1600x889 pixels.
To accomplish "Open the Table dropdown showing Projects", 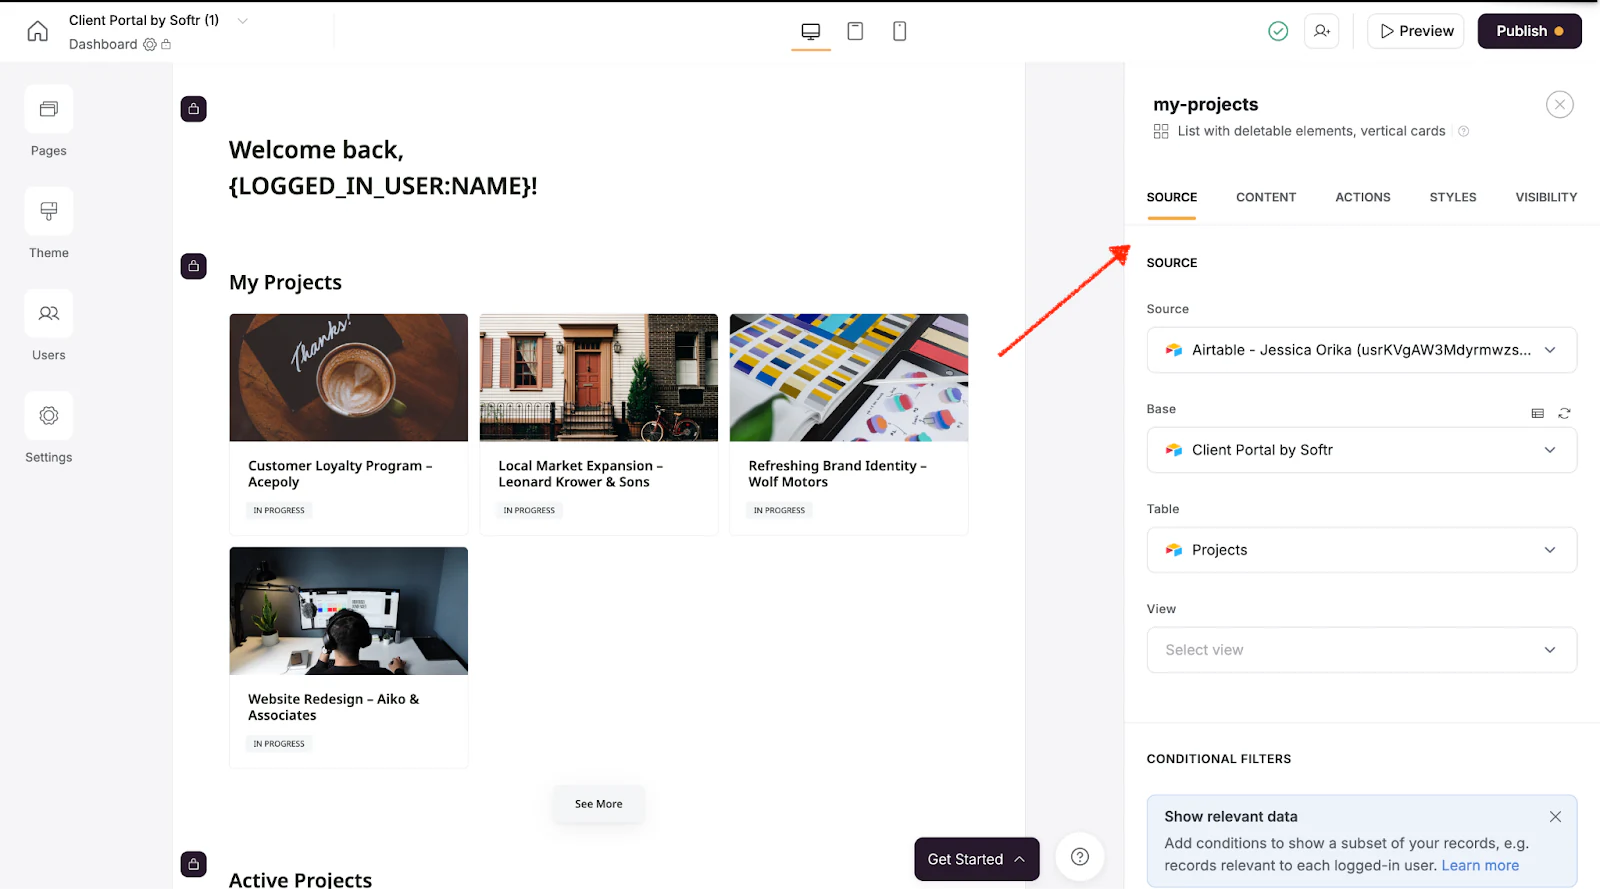I will [x=1362, y=550].
